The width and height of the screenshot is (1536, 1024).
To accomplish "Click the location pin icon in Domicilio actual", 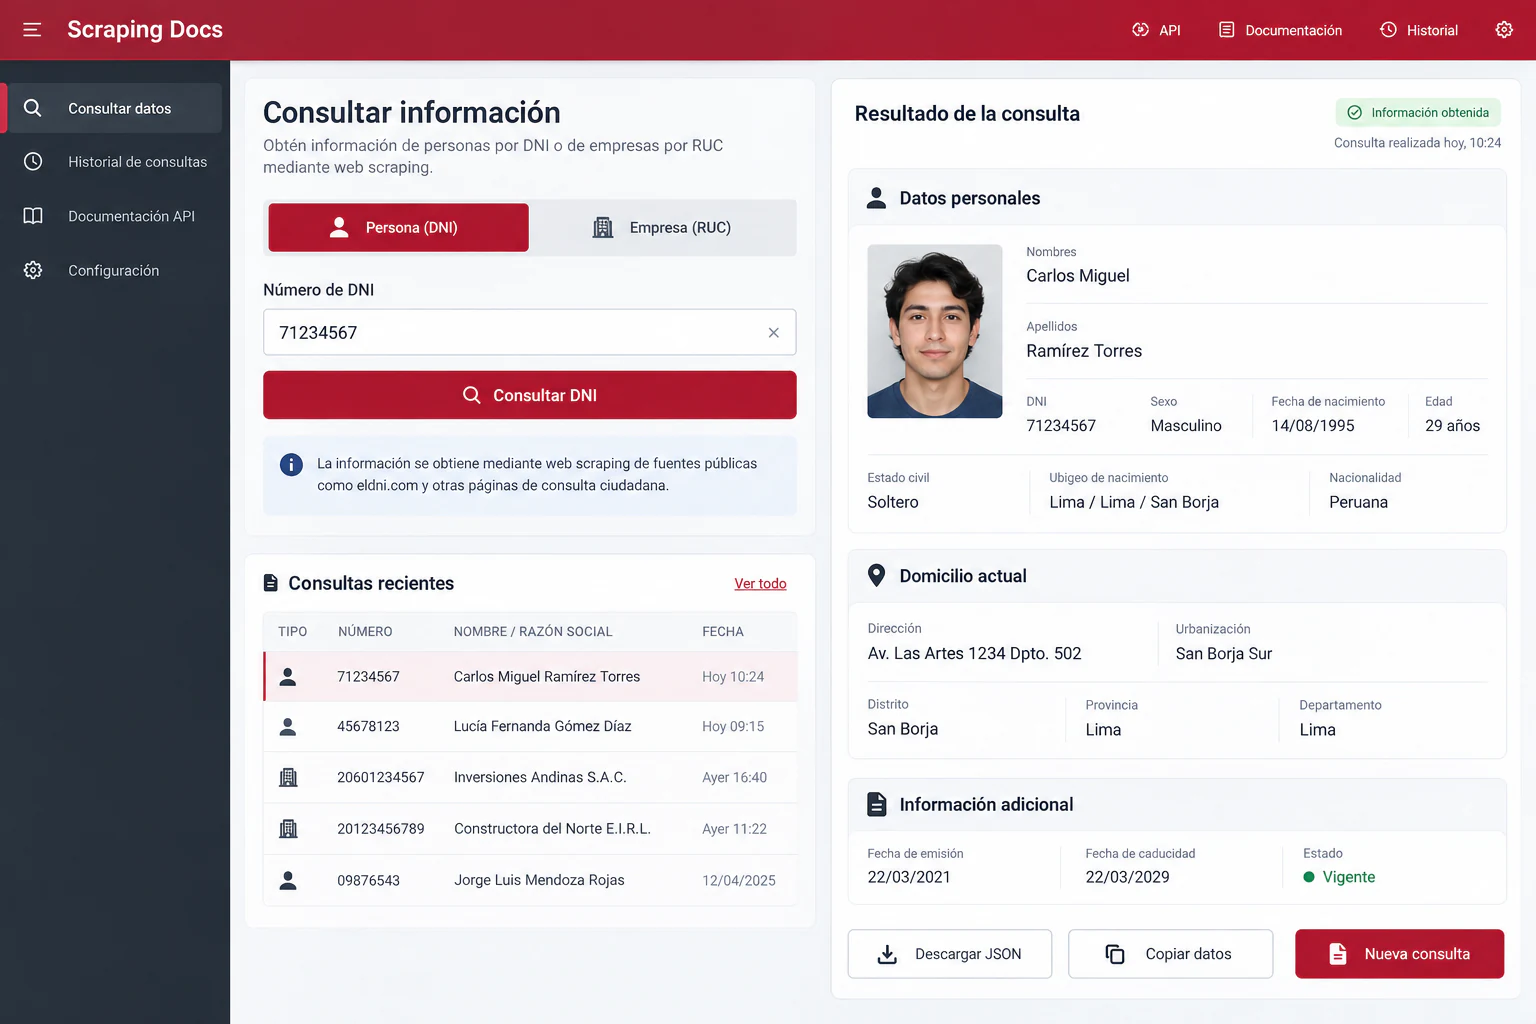I will pyautogui.click(x=876, y=576).
